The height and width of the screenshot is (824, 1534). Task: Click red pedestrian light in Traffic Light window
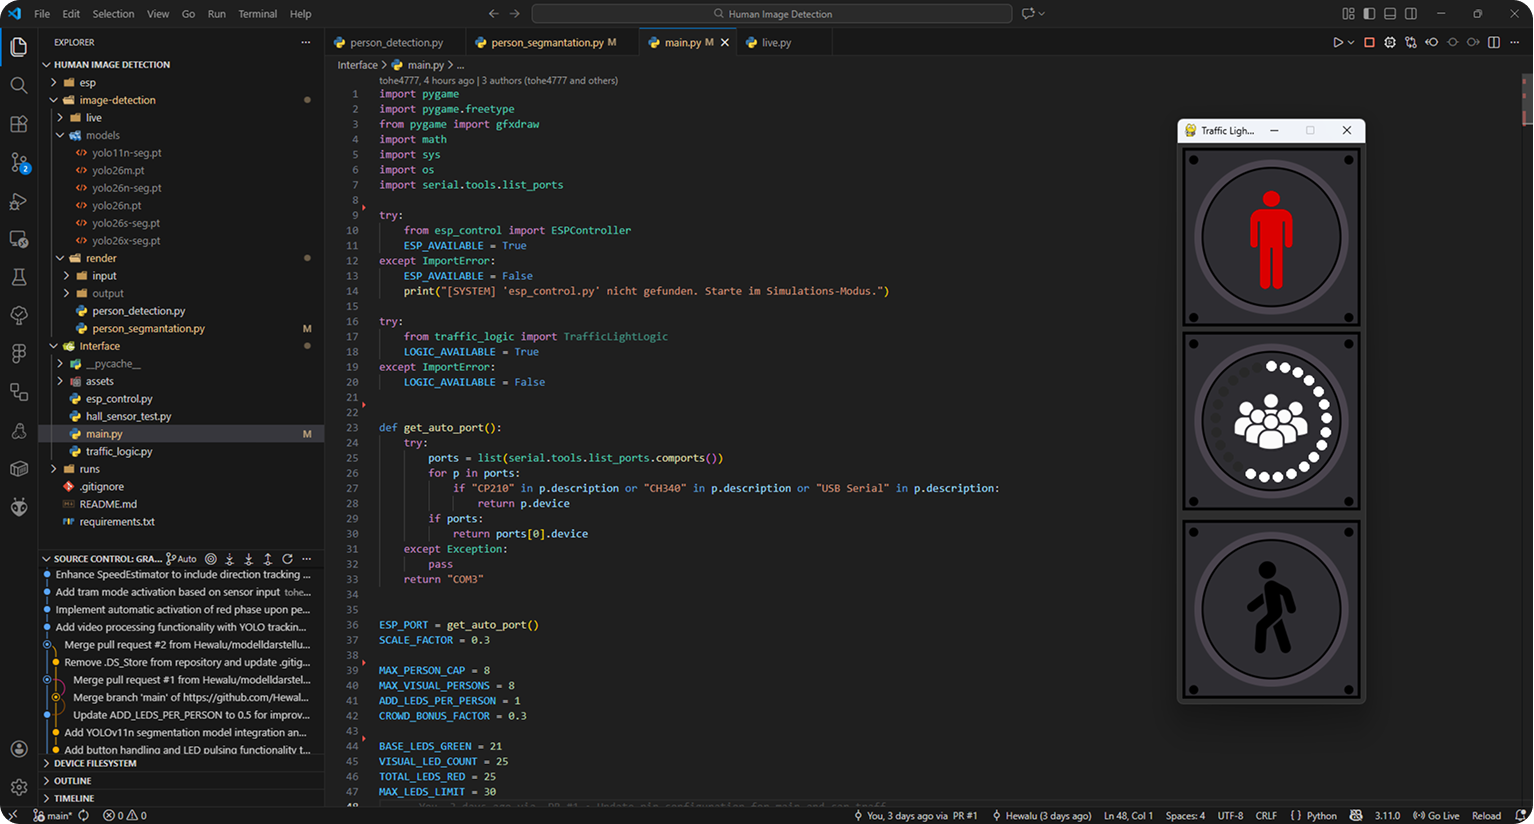pyautogui.click(x=1271, y=238)
